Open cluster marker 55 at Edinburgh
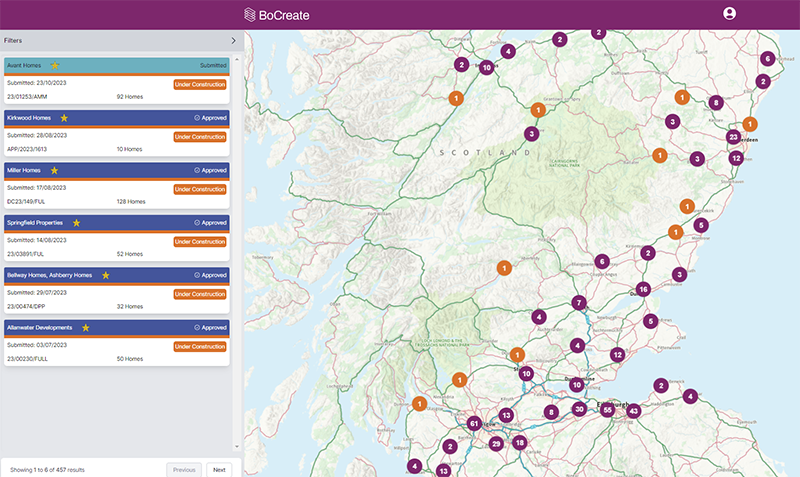 607,410
